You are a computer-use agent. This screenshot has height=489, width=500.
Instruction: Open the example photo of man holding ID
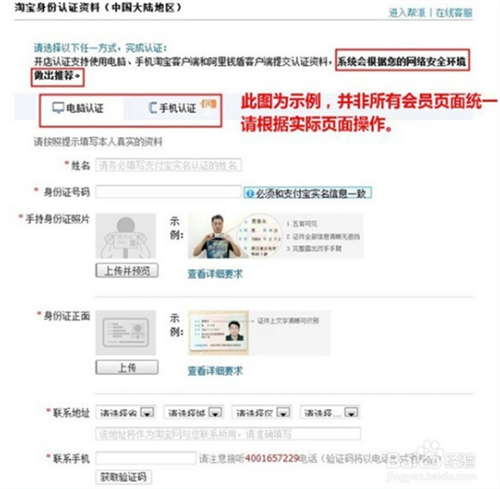(218, 236)
